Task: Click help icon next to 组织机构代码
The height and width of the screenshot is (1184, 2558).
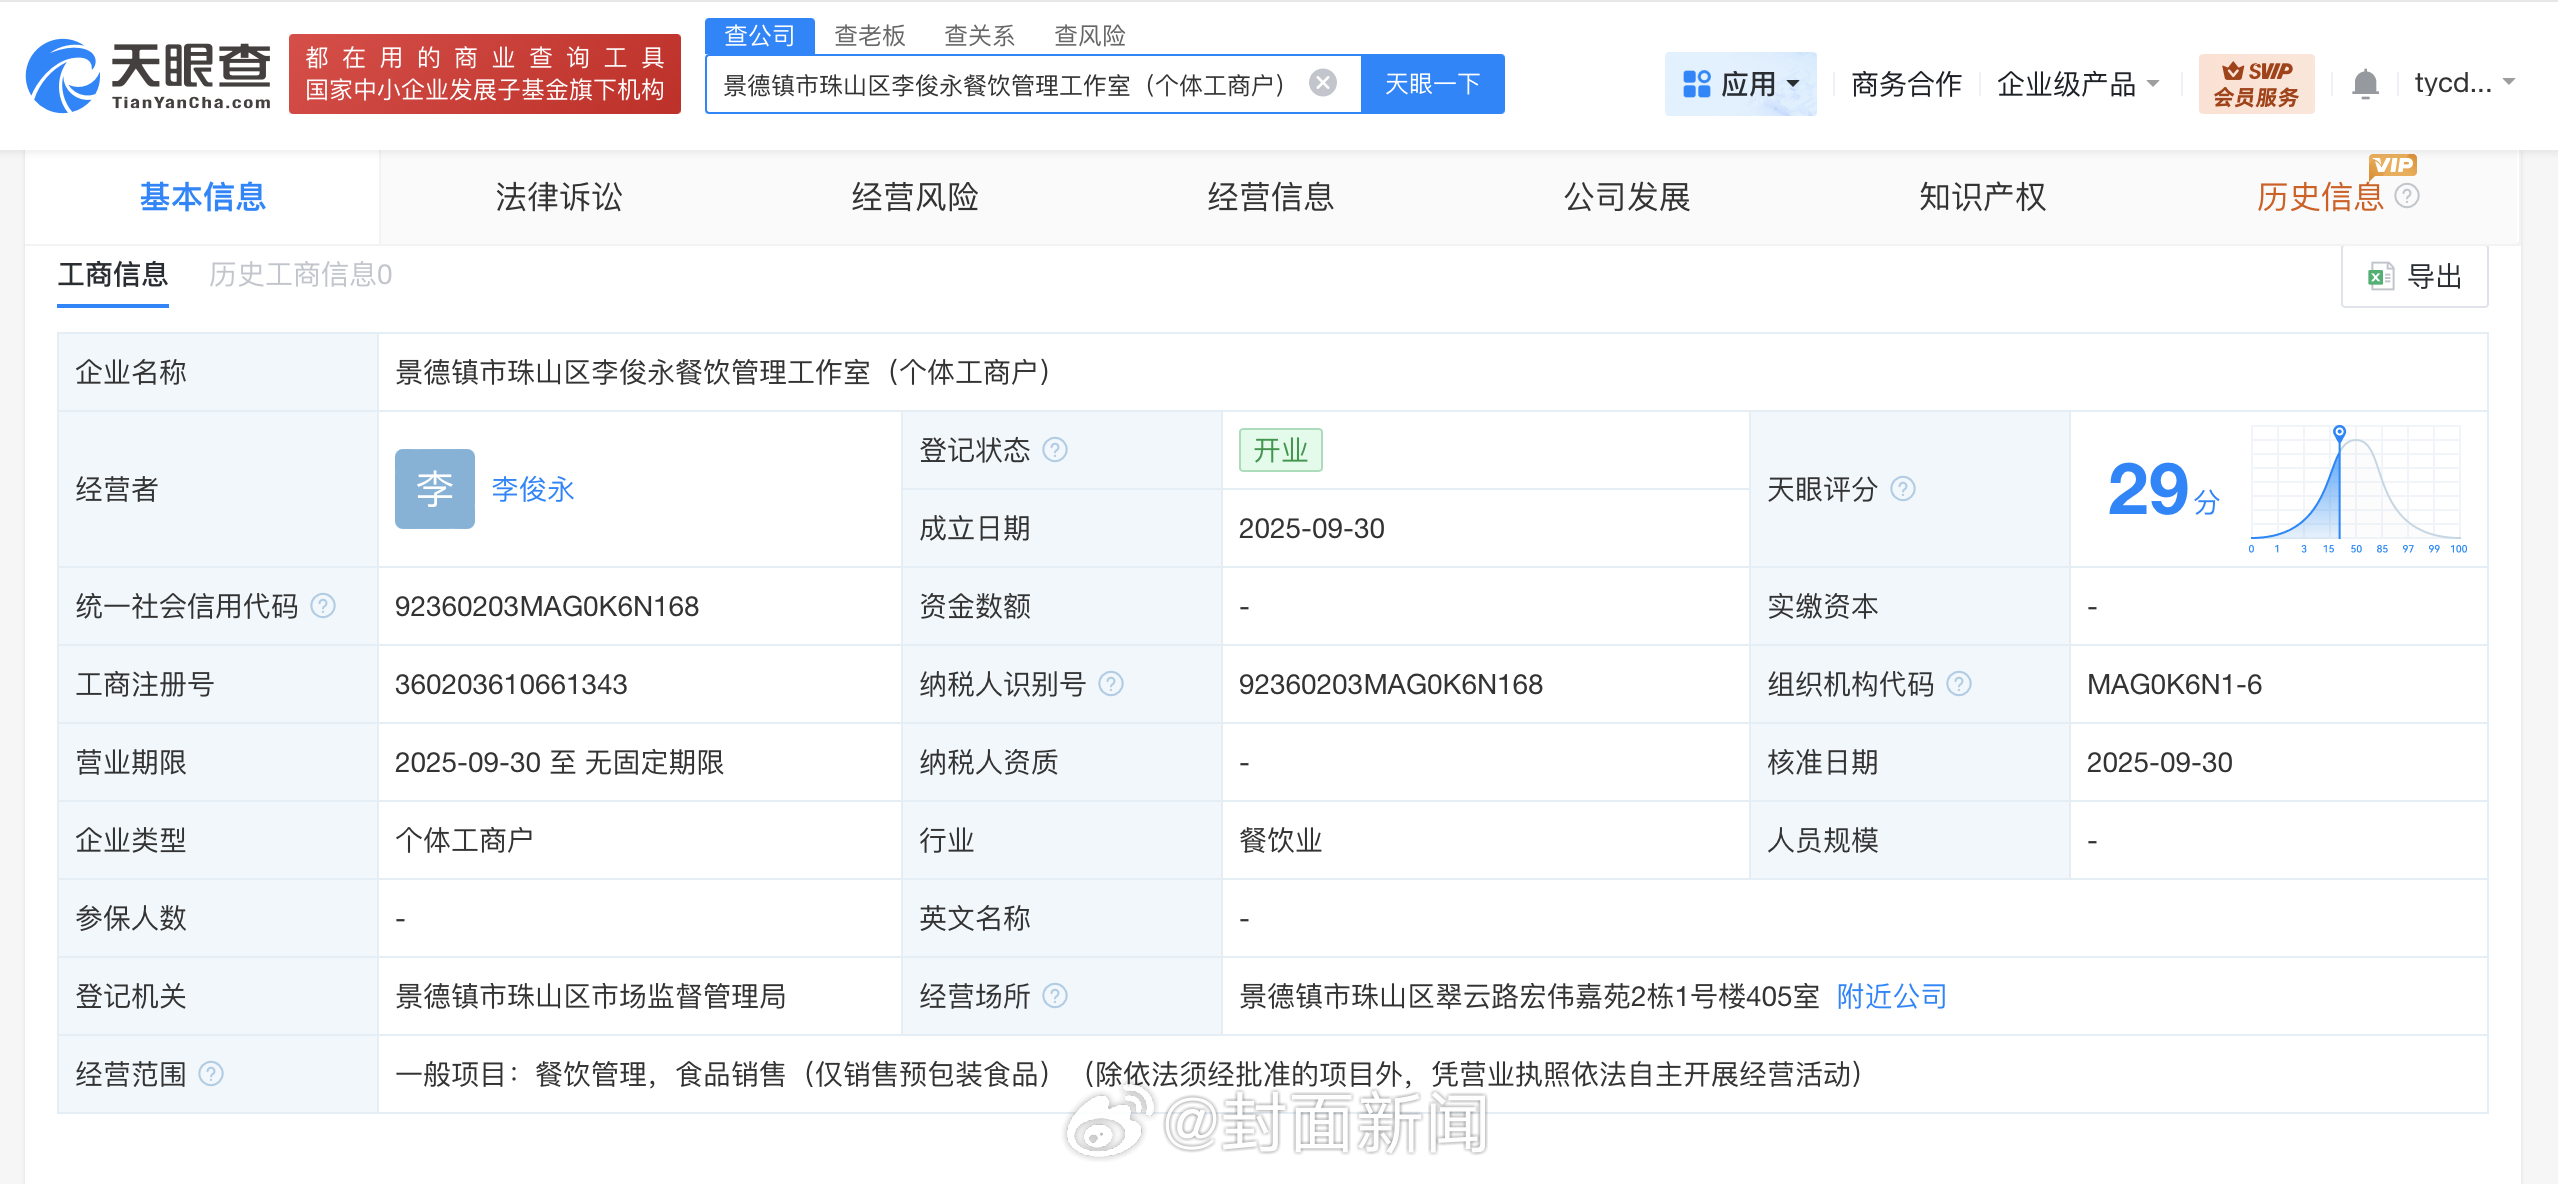Action: tap(1959, 684)
